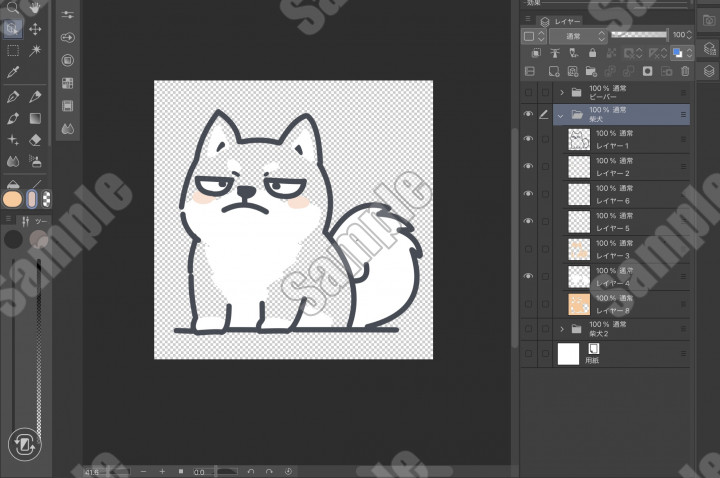This screenshot has height=478, width=720.
Task: Show the hidden レイヤー 3 layer
Action: coord(529,249)
